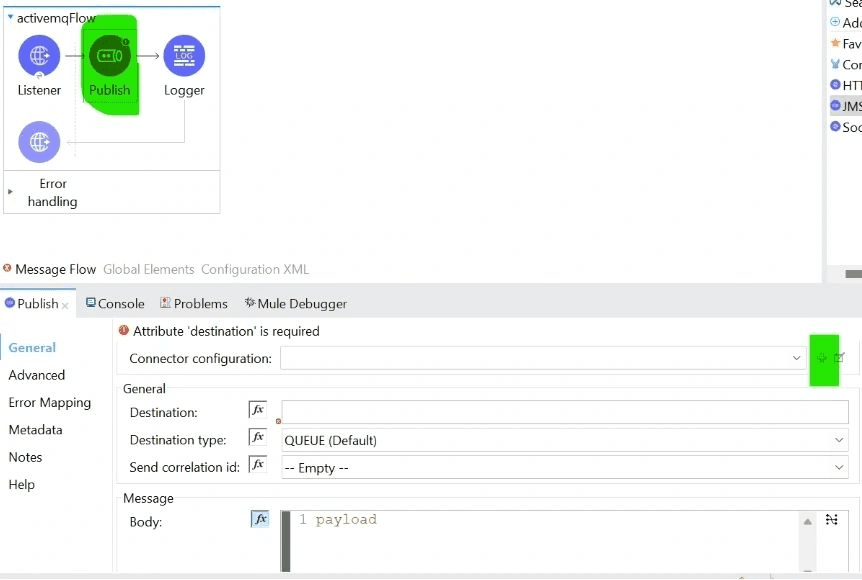This screenshot has height=580, width=862.
Task: Click the highlighted Publish component
Action: 108,56
